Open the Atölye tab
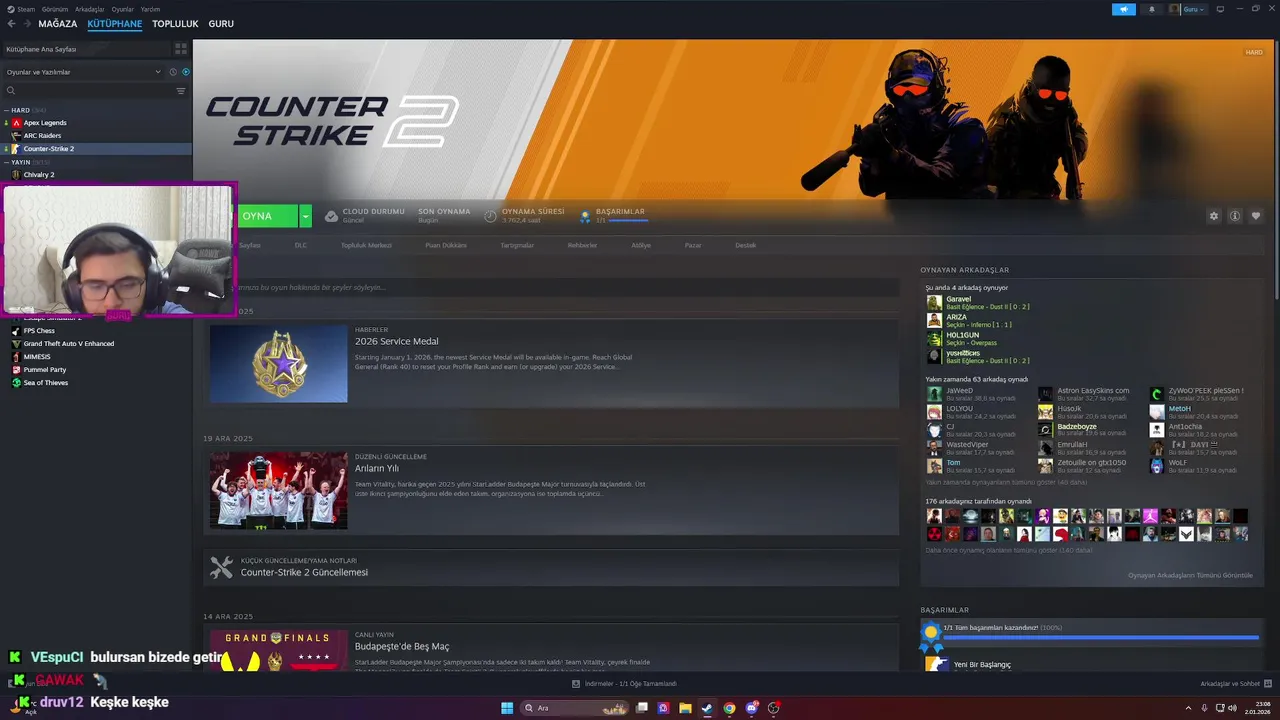 click(641, 245)
